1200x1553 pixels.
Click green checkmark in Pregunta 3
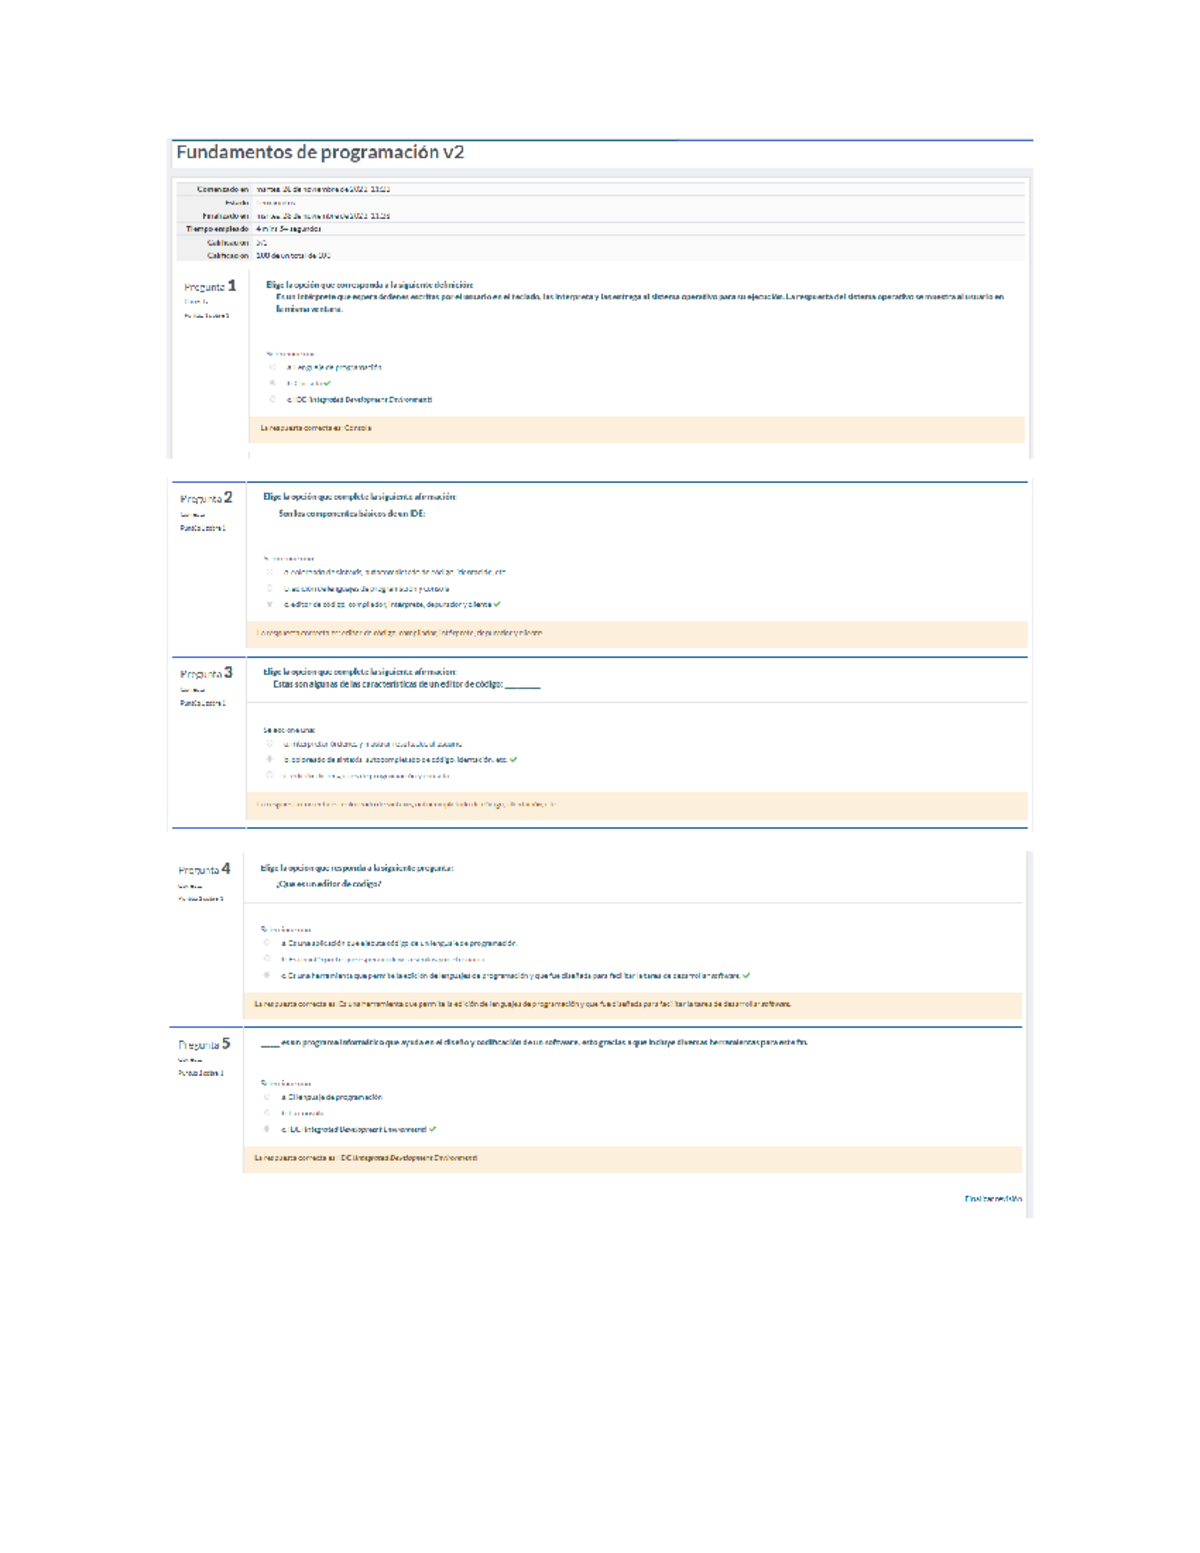[513, 760]
